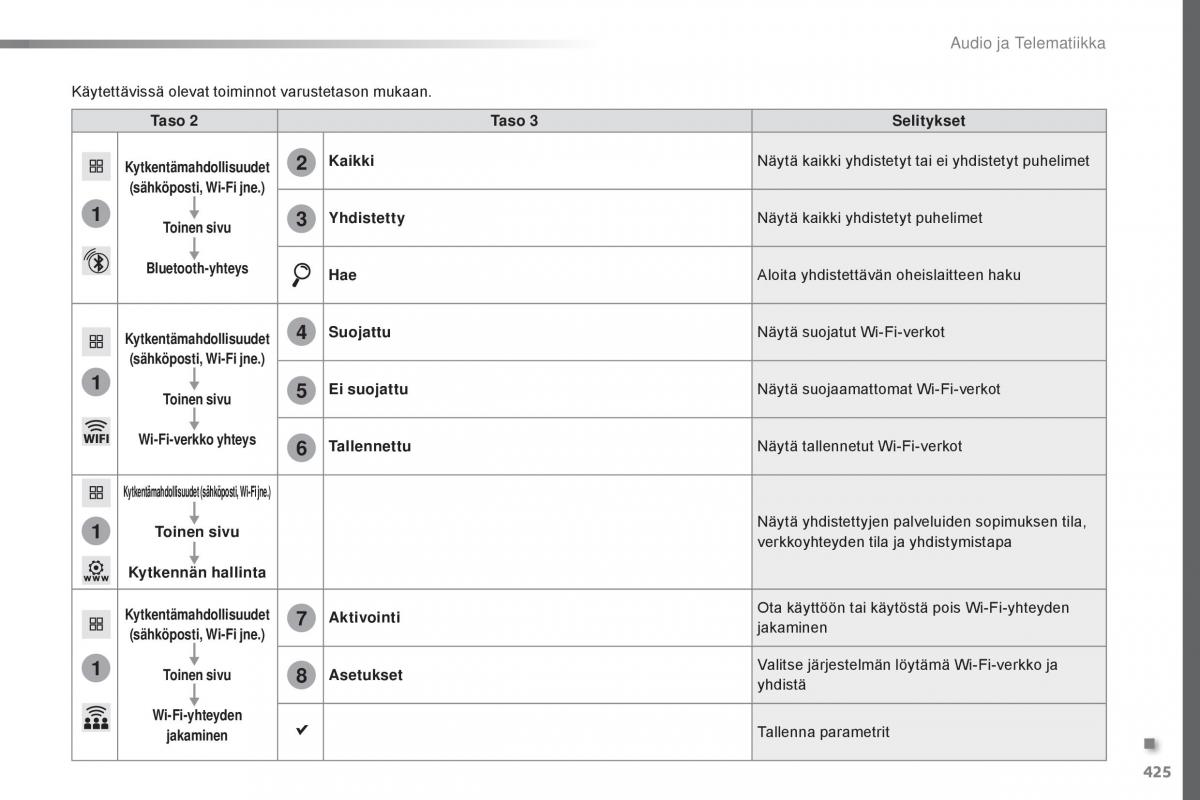This screenshot has width=1200, height=800.
Task: Click the Kaikki label
Action: coord(351,160)
